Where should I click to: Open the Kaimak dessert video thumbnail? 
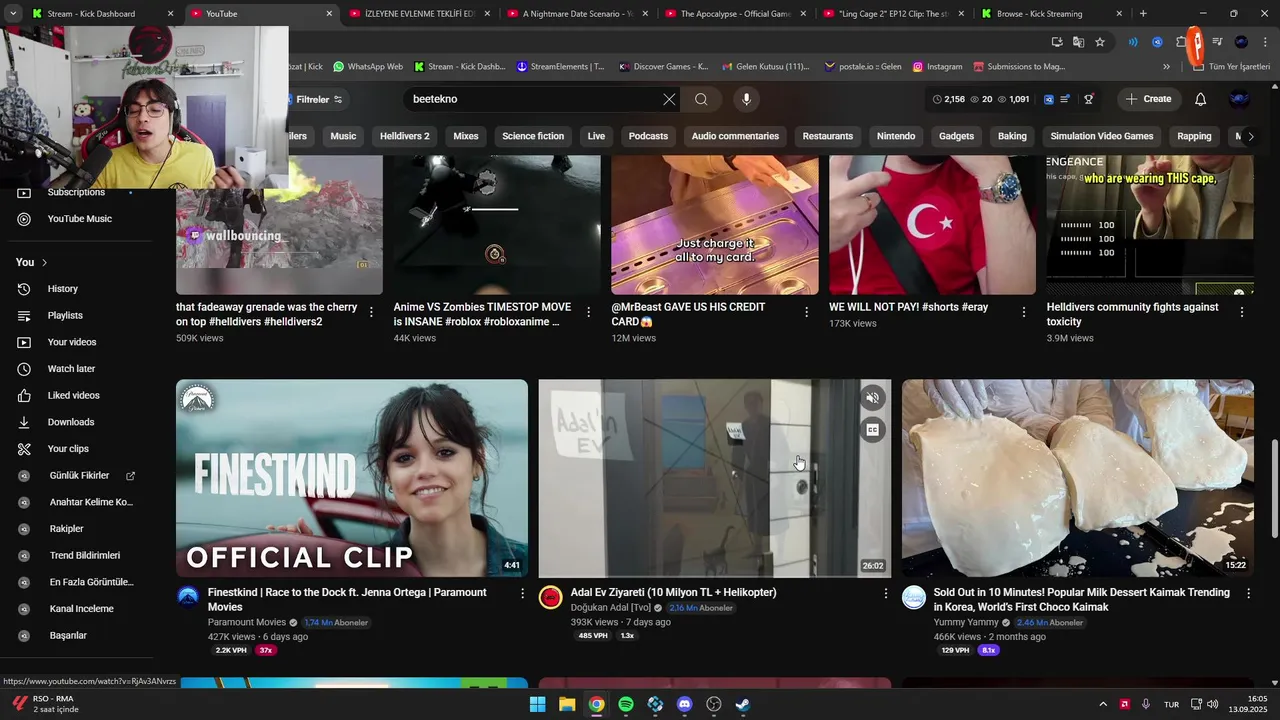[x=1078, y=478]
